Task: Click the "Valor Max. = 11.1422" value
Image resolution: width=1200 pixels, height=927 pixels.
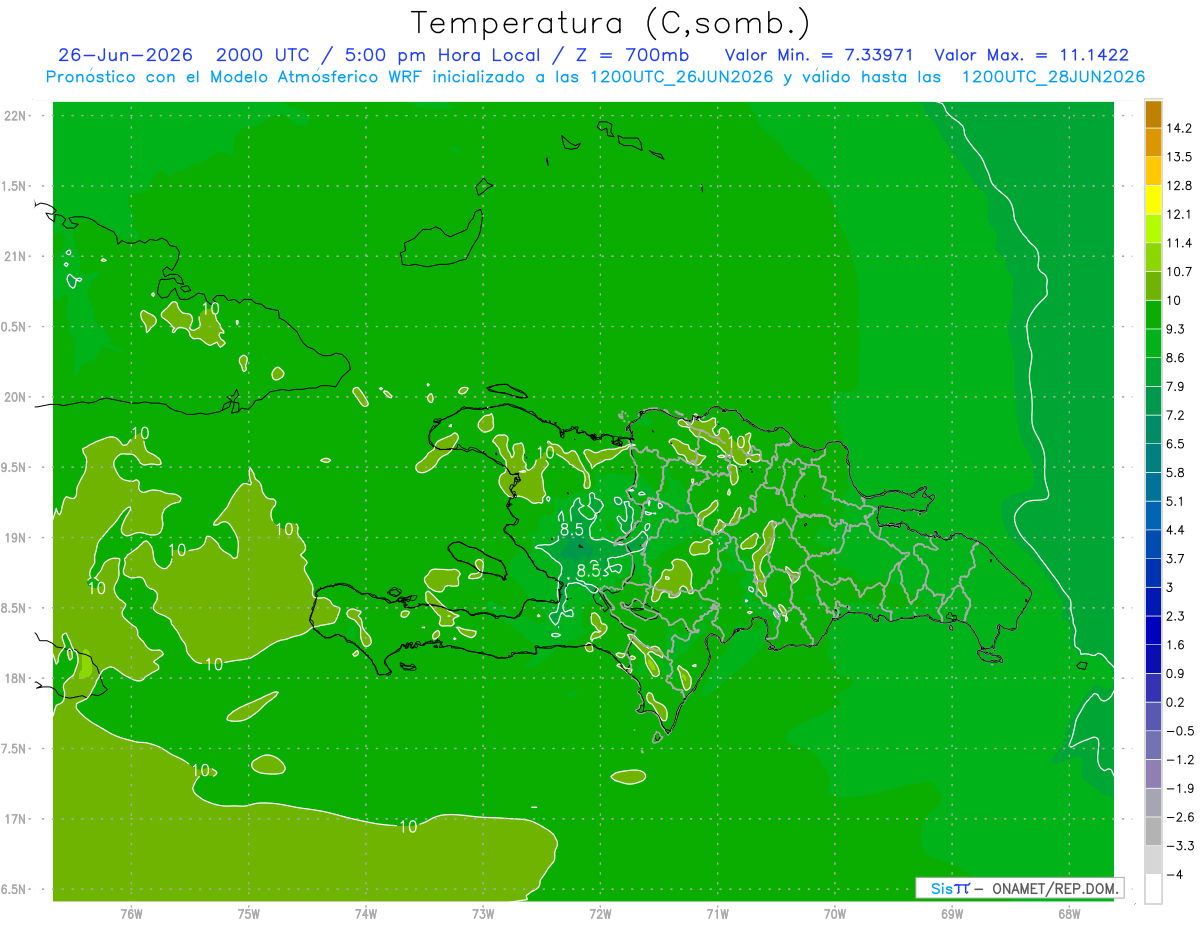Action: 1031,54
